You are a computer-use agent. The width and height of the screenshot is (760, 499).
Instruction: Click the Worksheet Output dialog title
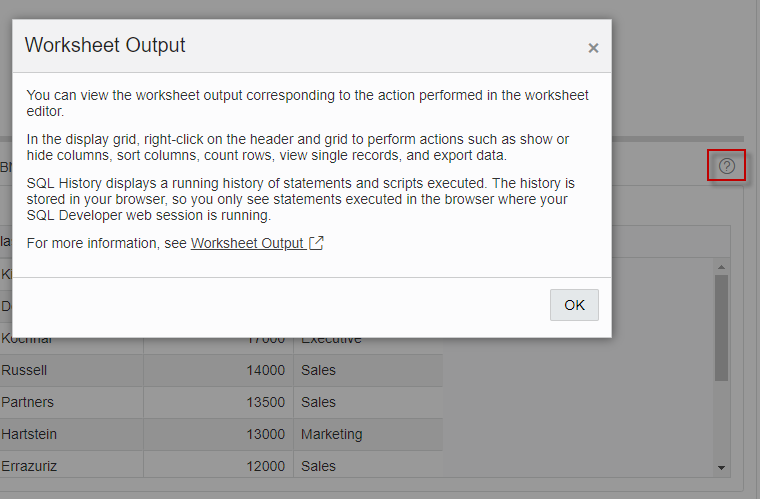click(105, 45)
